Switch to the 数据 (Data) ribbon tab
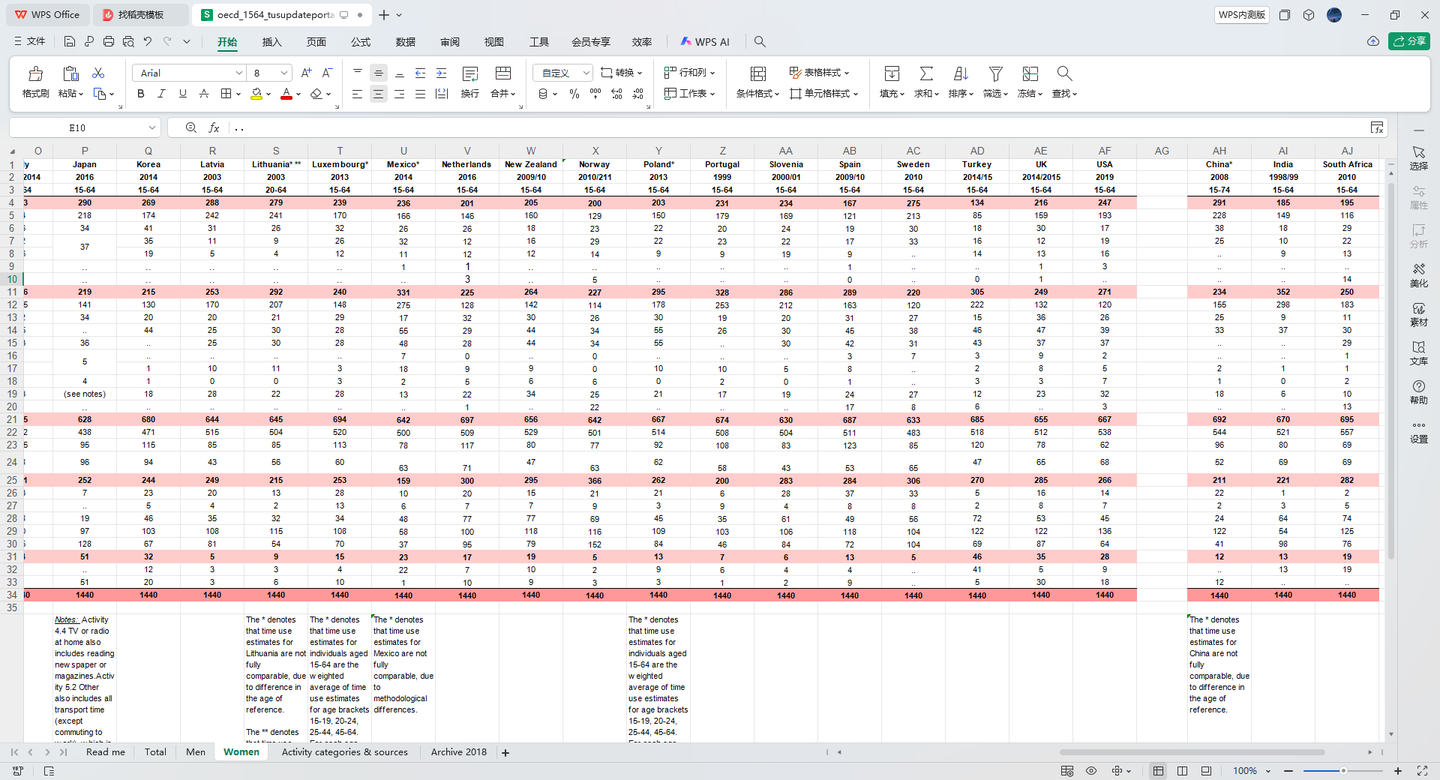 (x=405, y=42)
